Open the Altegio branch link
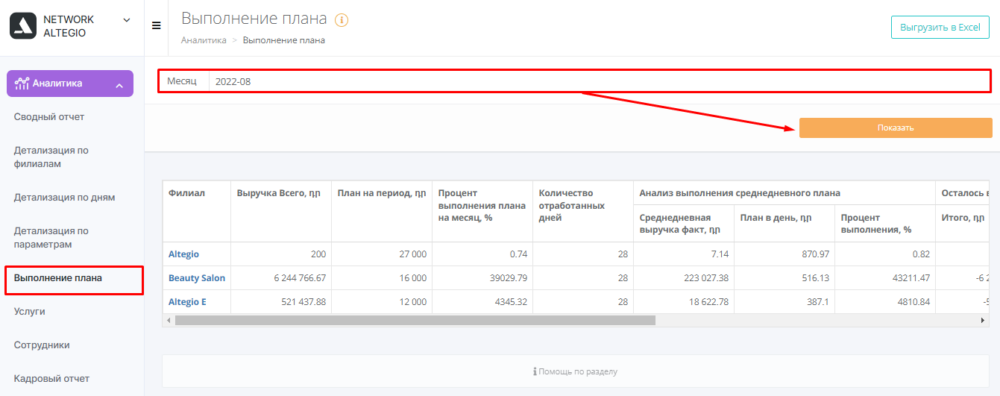The height and width of the screenshot is (396, 1000). [184, 254]
